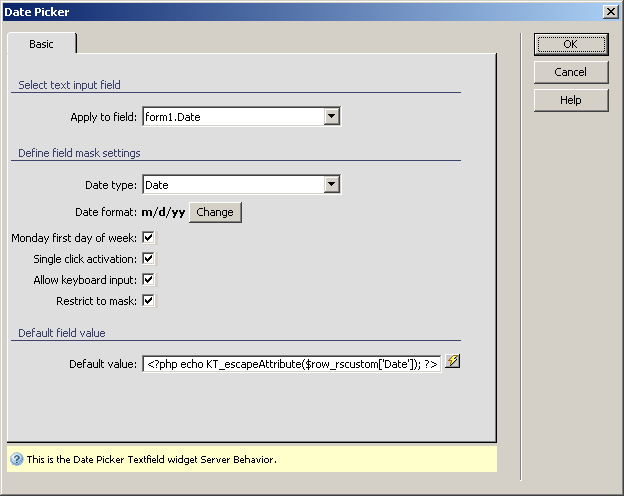
Task: Toggle the Restrict to mask checkbox
Action: pos(148,301)
